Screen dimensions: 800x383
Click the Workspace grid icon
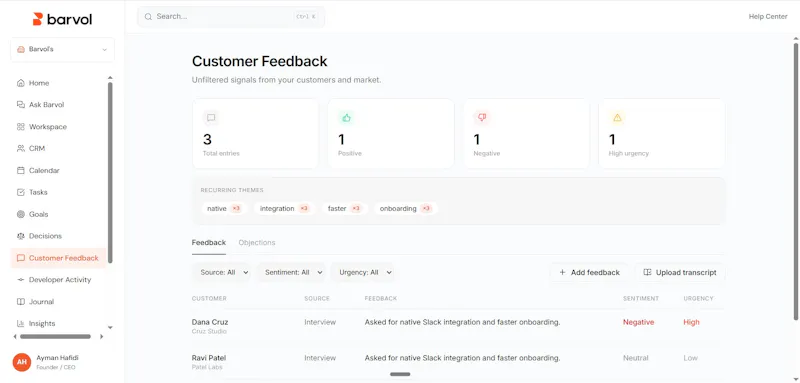click(20, 126)
